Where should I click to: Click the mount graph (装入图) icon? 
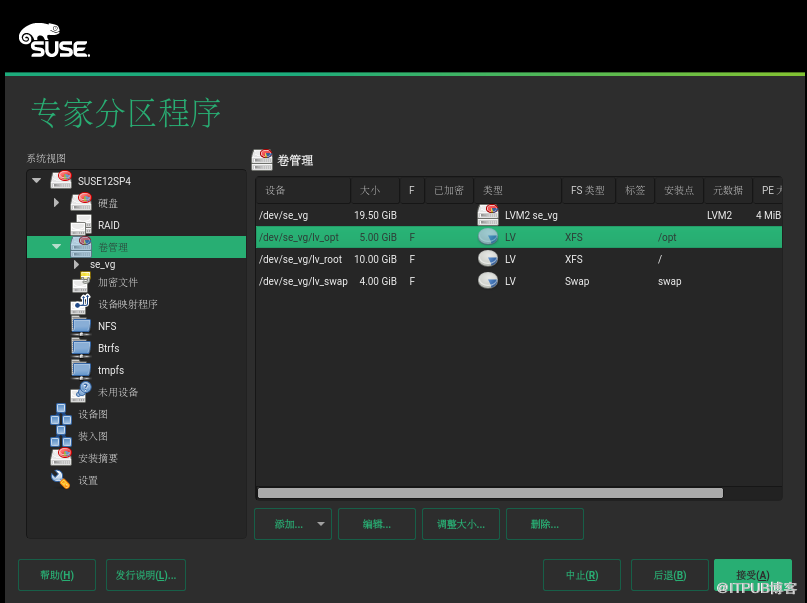61,436
